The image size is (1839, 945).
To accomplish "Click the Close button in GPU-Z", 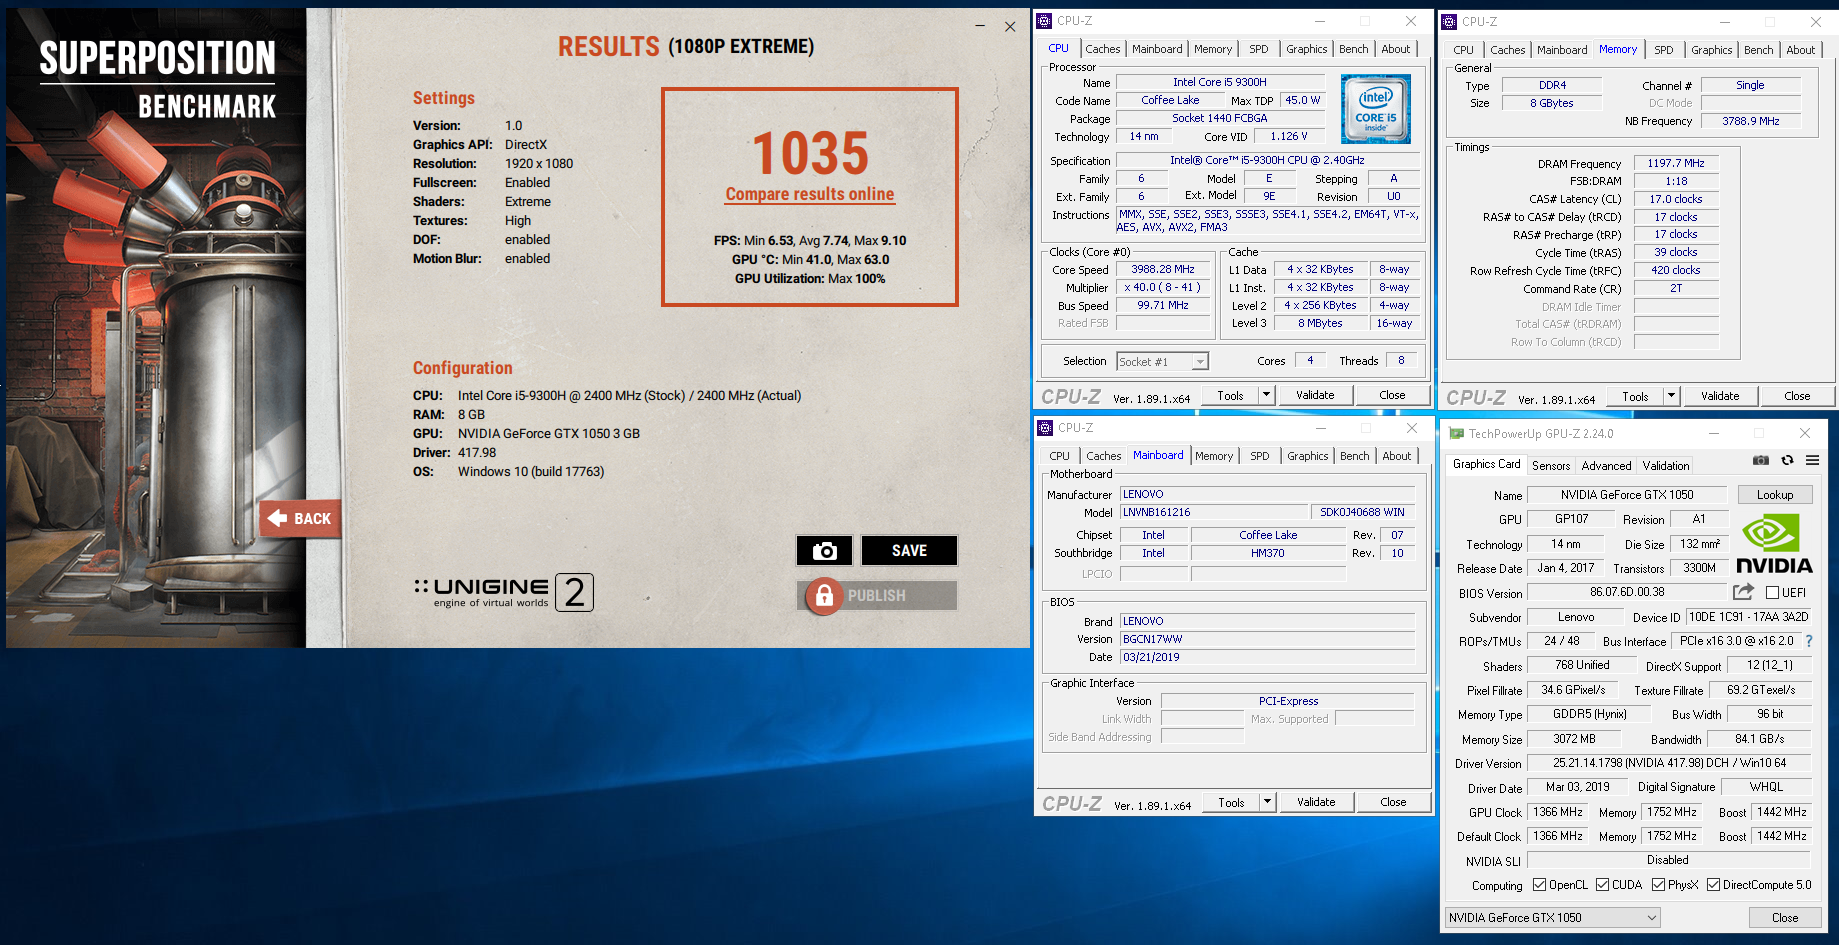I will coord(1785,918).
